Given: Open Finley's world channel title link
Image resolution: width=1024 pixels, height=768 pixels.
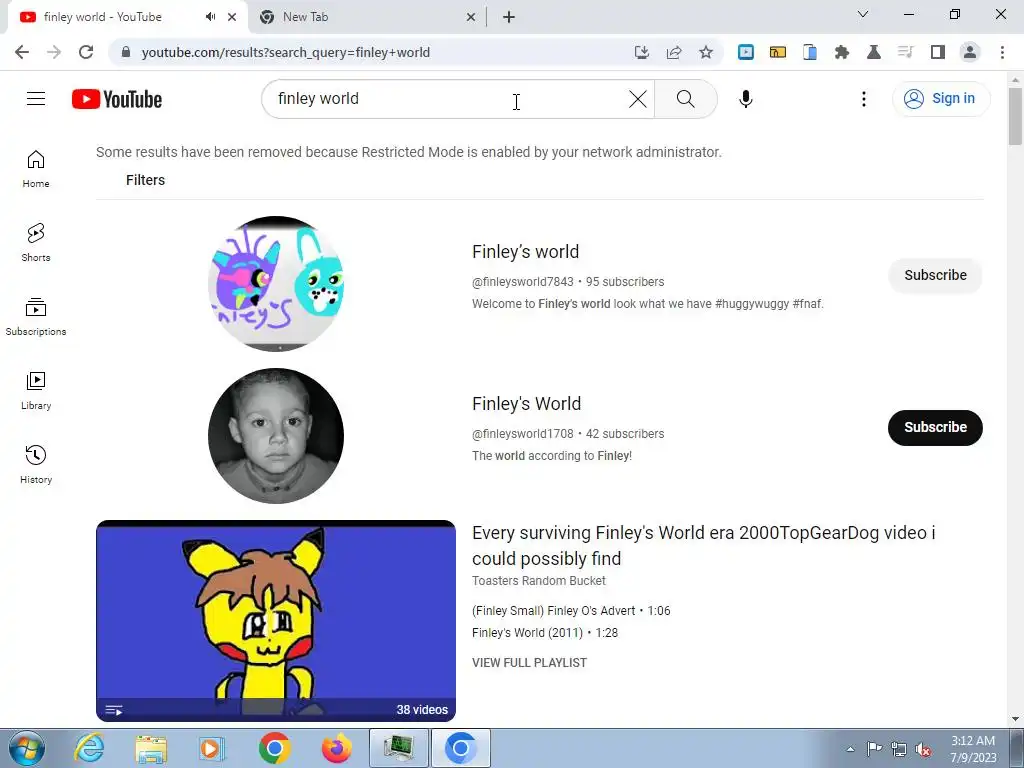Looking at the screenshot, I should click(526, 252).
